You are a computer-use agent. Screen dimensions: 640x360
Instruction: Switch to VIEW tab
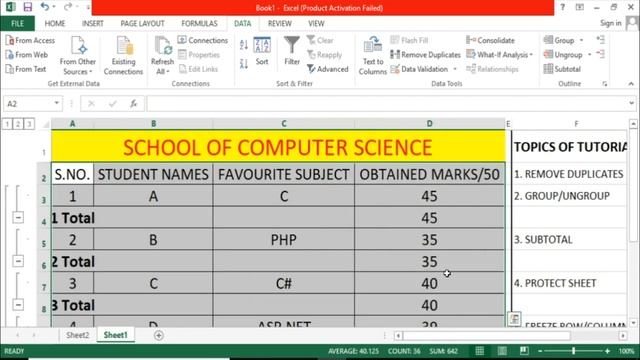click(316, 24)
